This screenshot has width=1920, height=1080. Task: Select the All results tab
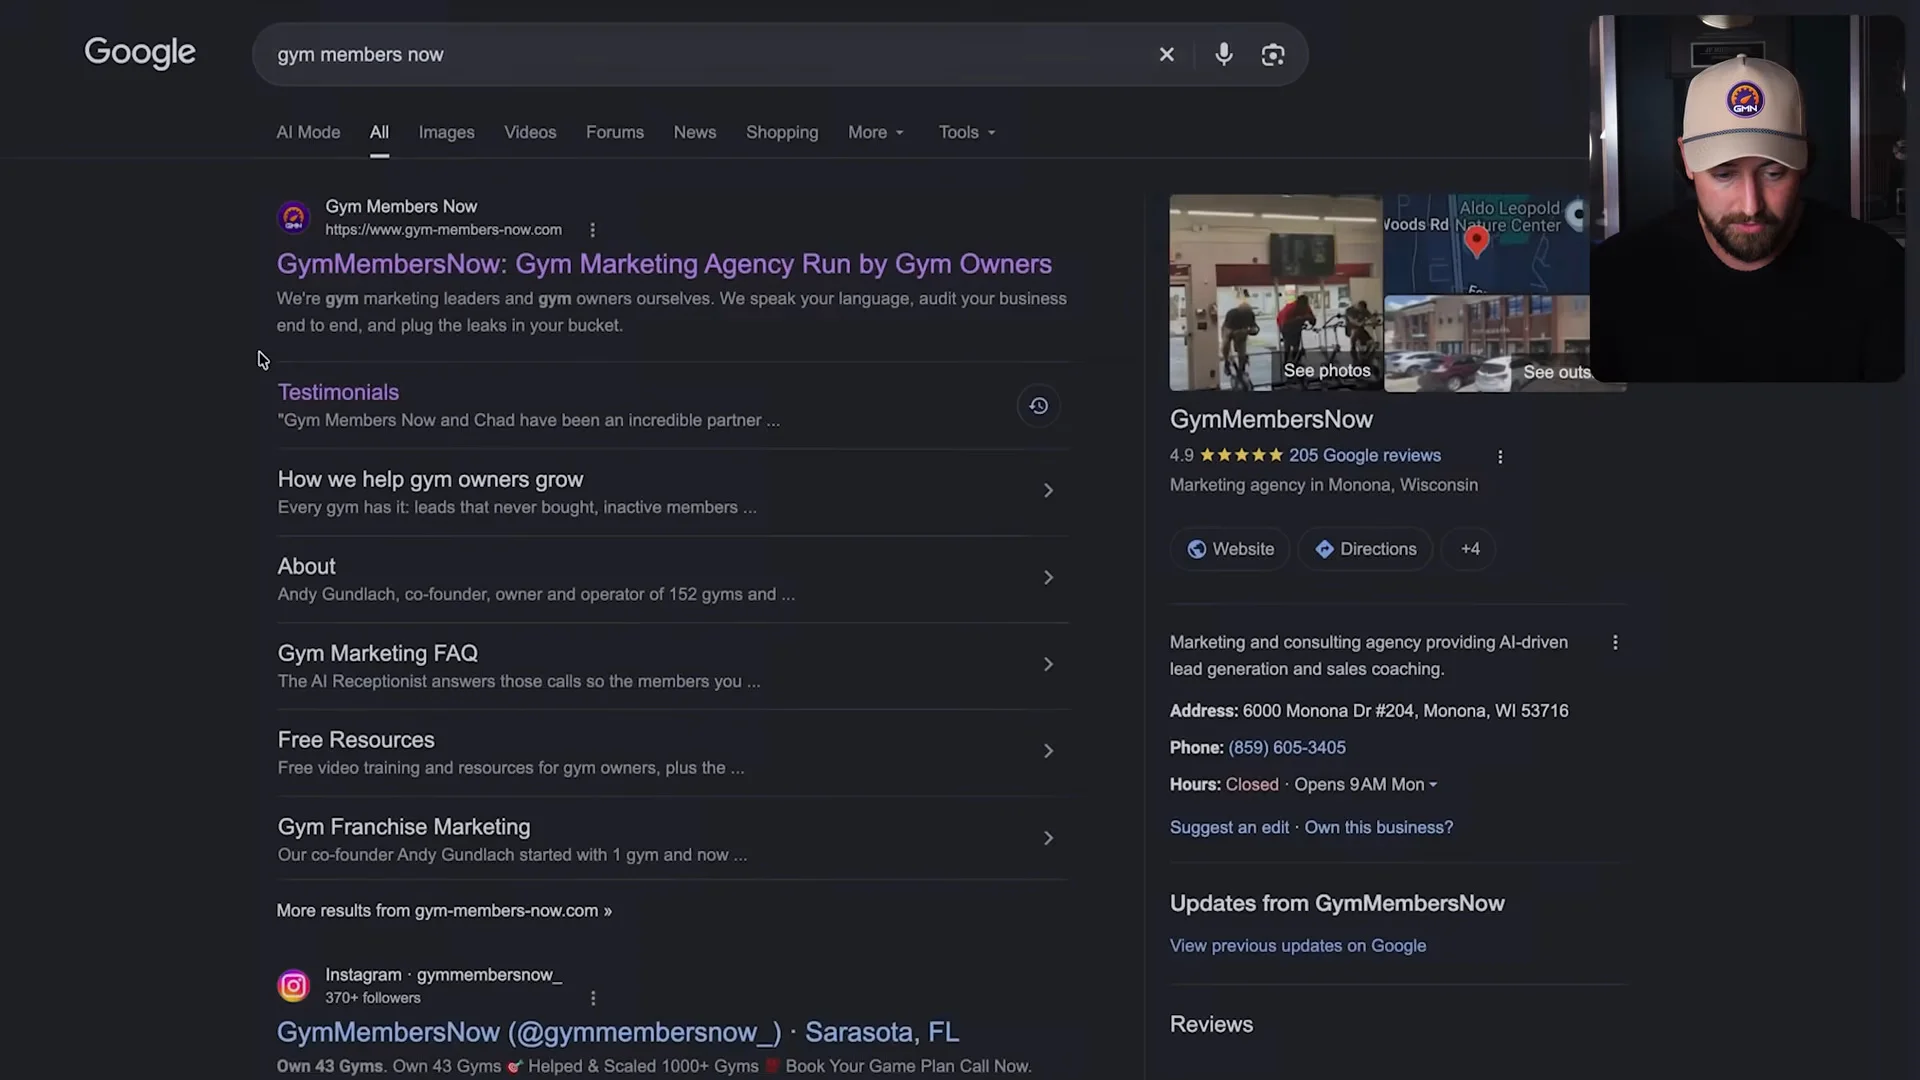coord(379,133)
